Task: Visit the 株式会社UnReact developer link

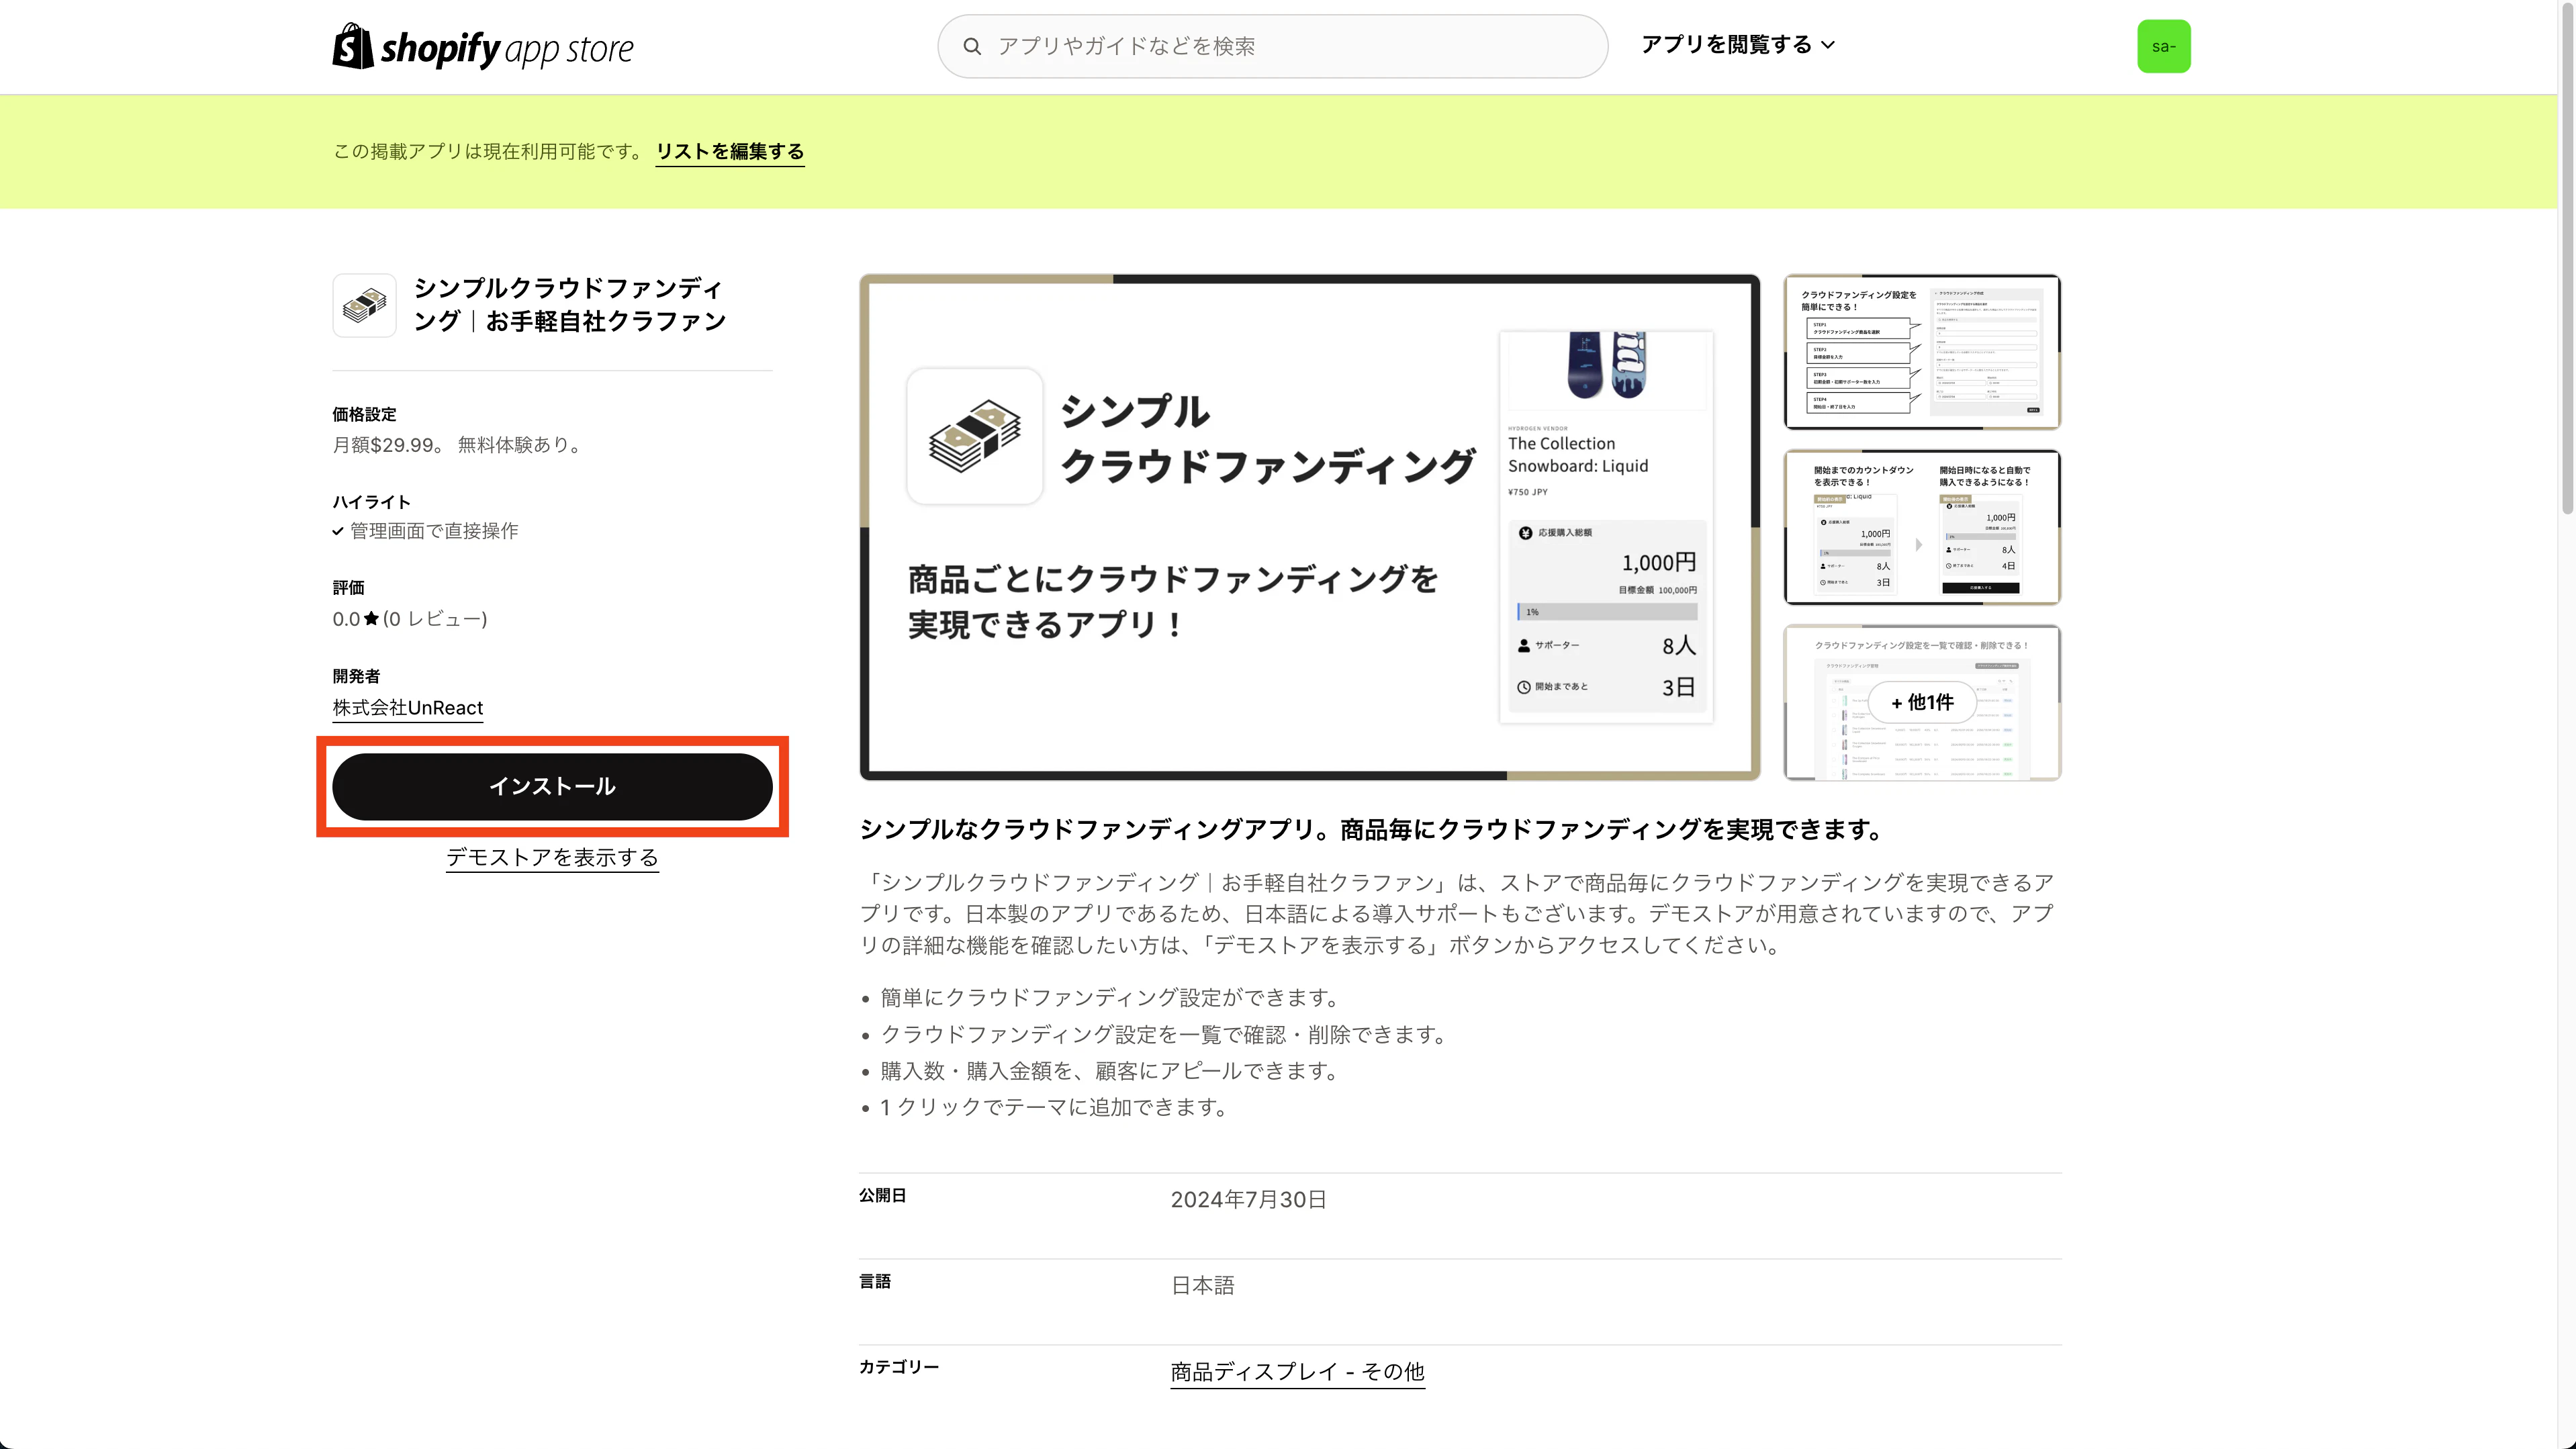Action: pyautogui.click(x=407, y=707)
